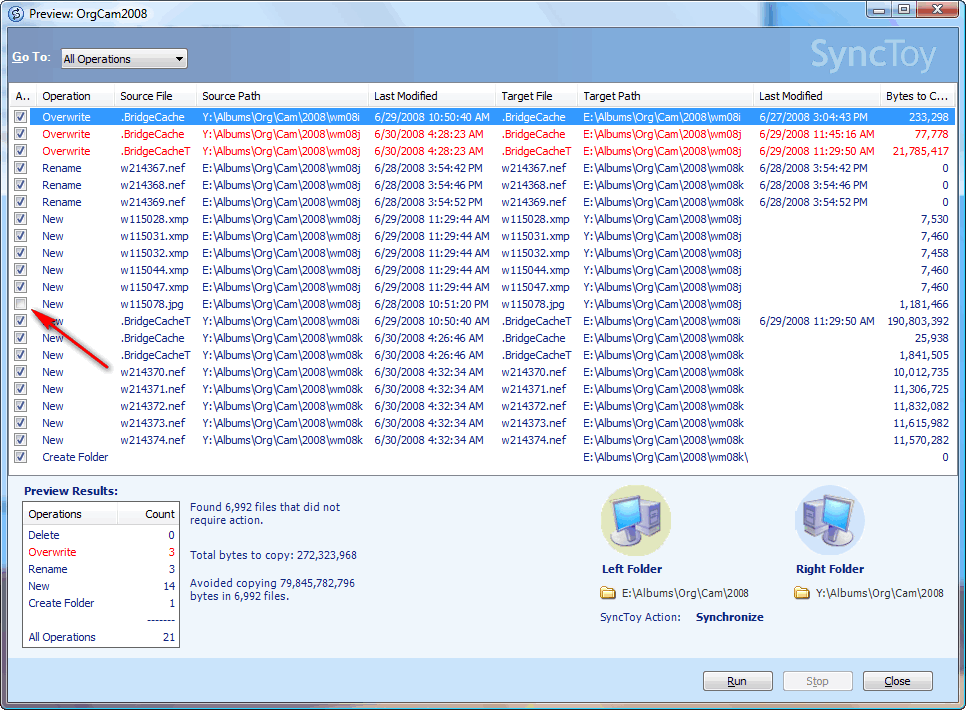Minimize the Preview window
The height and width of the screenshot is (710, 966).
[879, 9]
